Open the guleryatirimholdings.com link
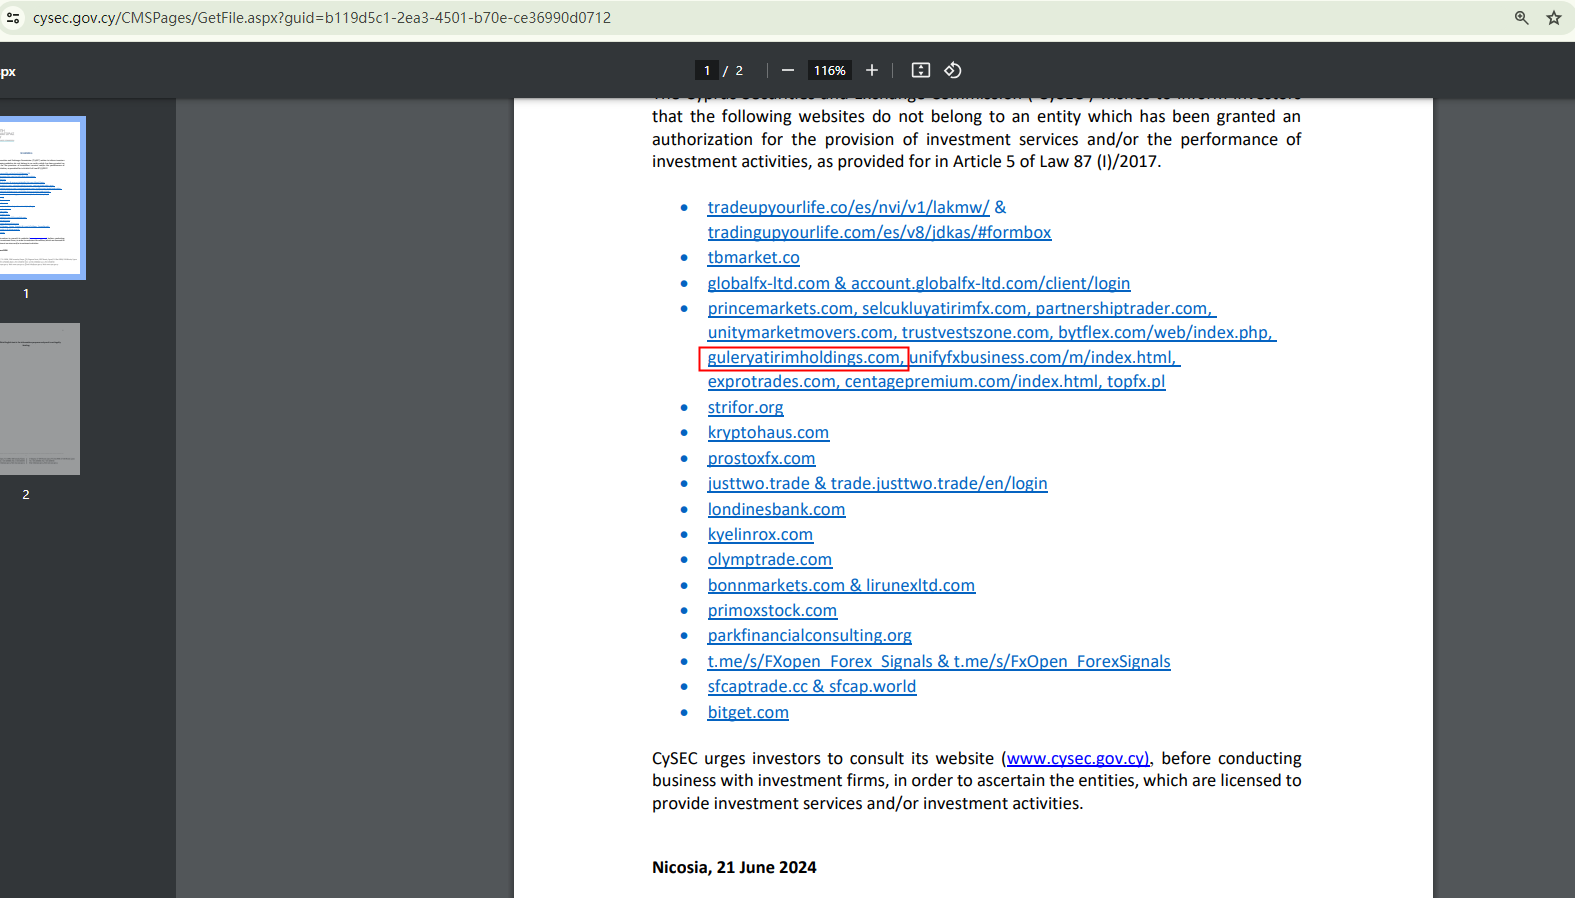Screen dimensions: 1575x898 (804, 358)
